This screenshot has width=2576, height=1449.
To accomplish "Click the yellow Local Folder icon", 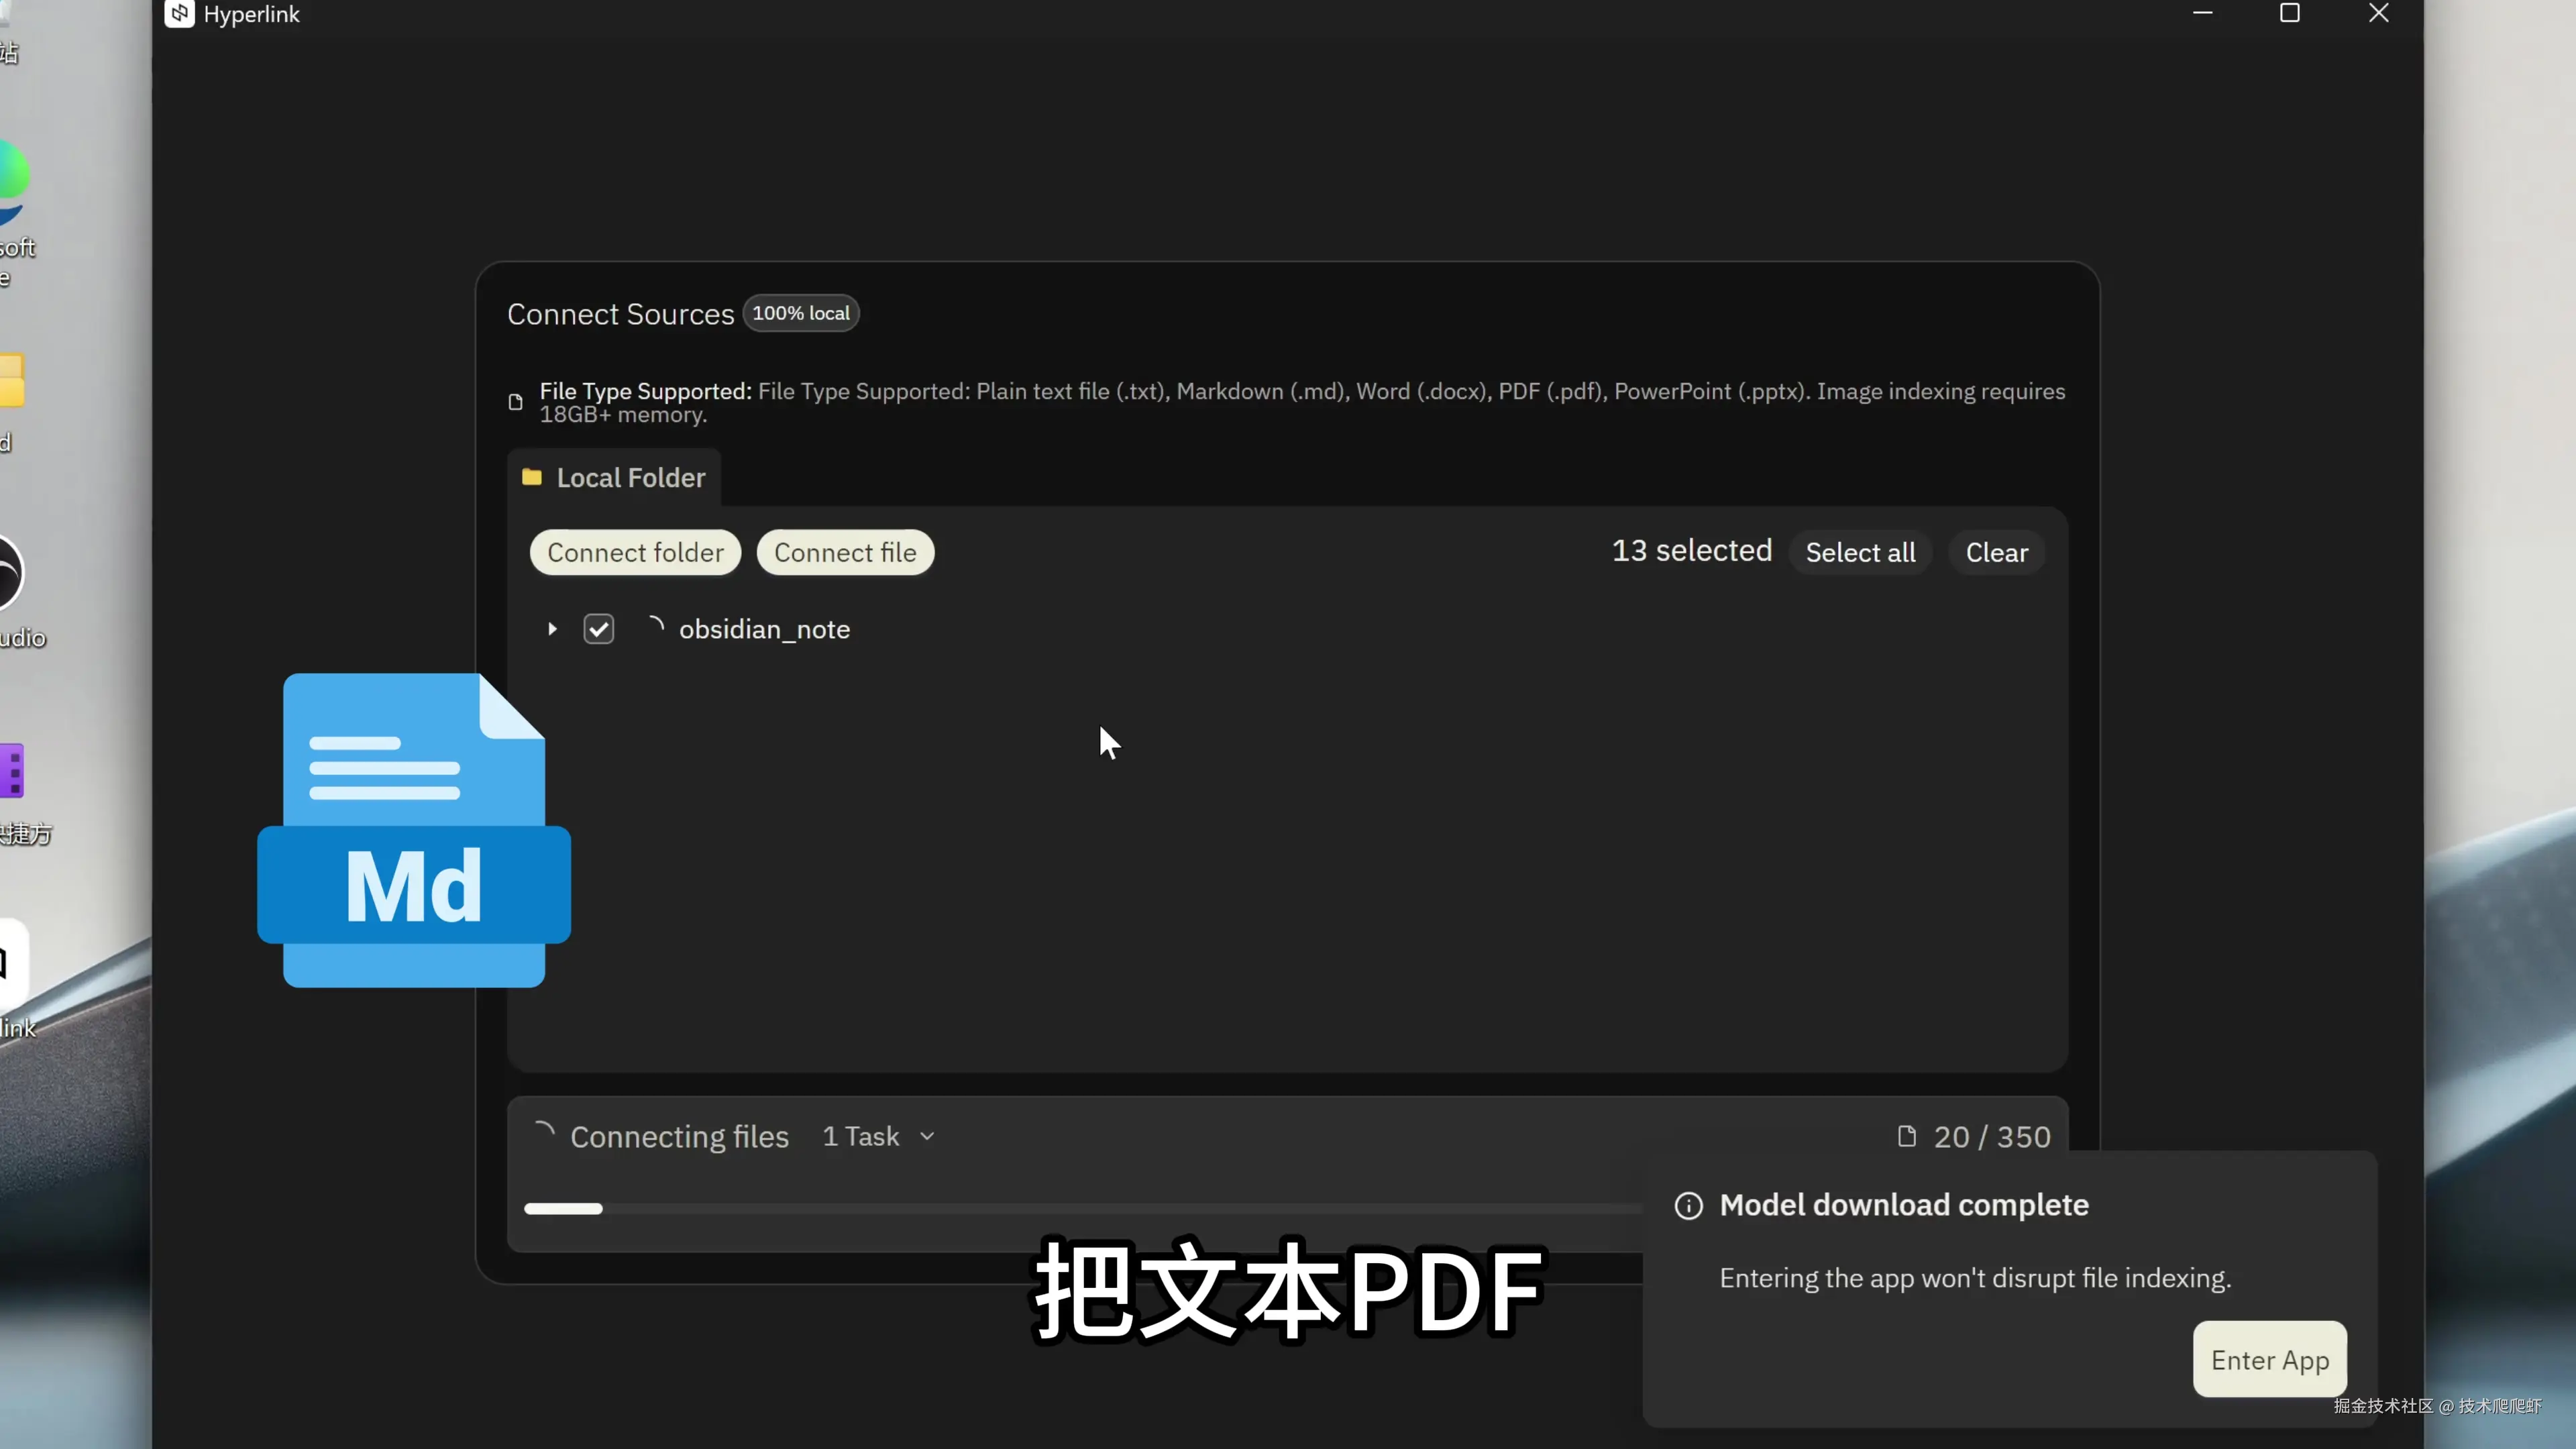I will [x=532, y=477].
